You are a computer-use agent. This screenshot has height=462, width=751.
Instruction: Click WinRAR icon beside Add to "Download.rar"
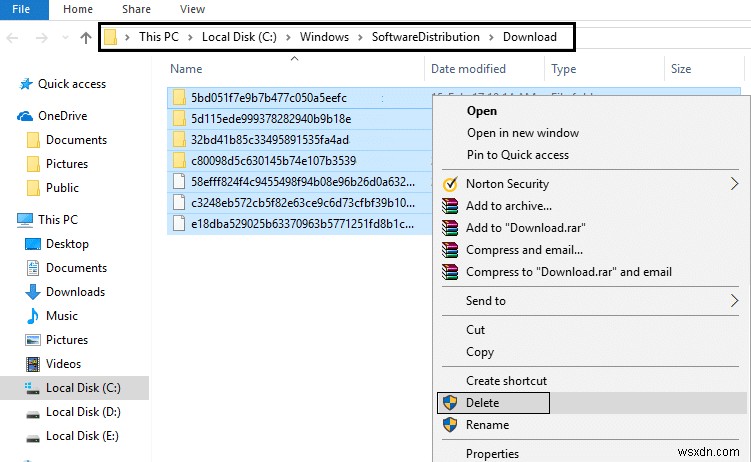[450, 228]
